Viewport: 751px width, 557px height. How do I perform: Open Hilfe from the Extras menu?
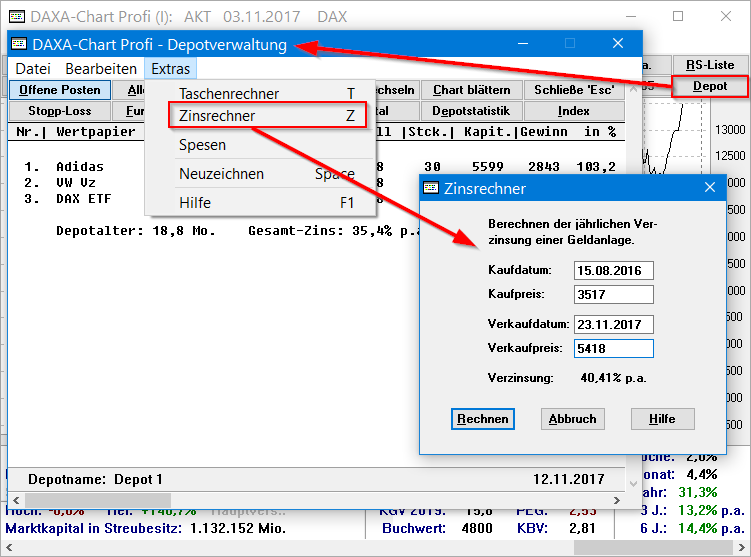pyautogui.click(x=195, y=203)
